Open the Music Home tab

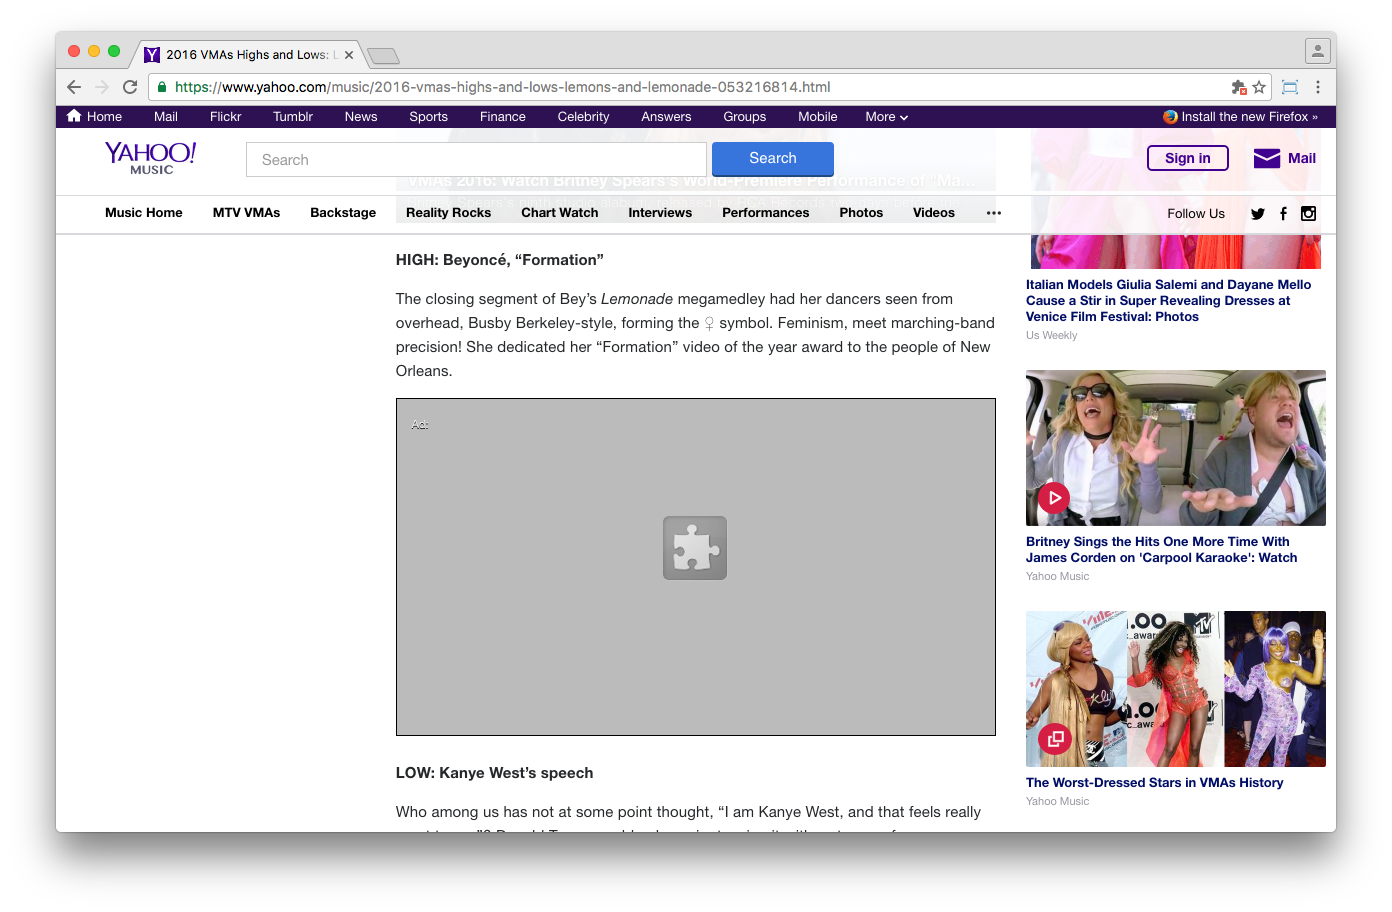coord(144,213)
